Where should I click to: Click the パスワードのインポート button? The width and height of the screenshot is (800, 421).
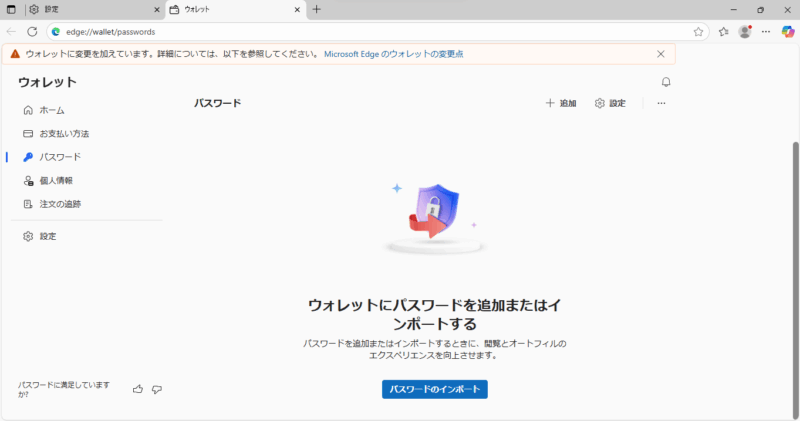click(435, 389)
